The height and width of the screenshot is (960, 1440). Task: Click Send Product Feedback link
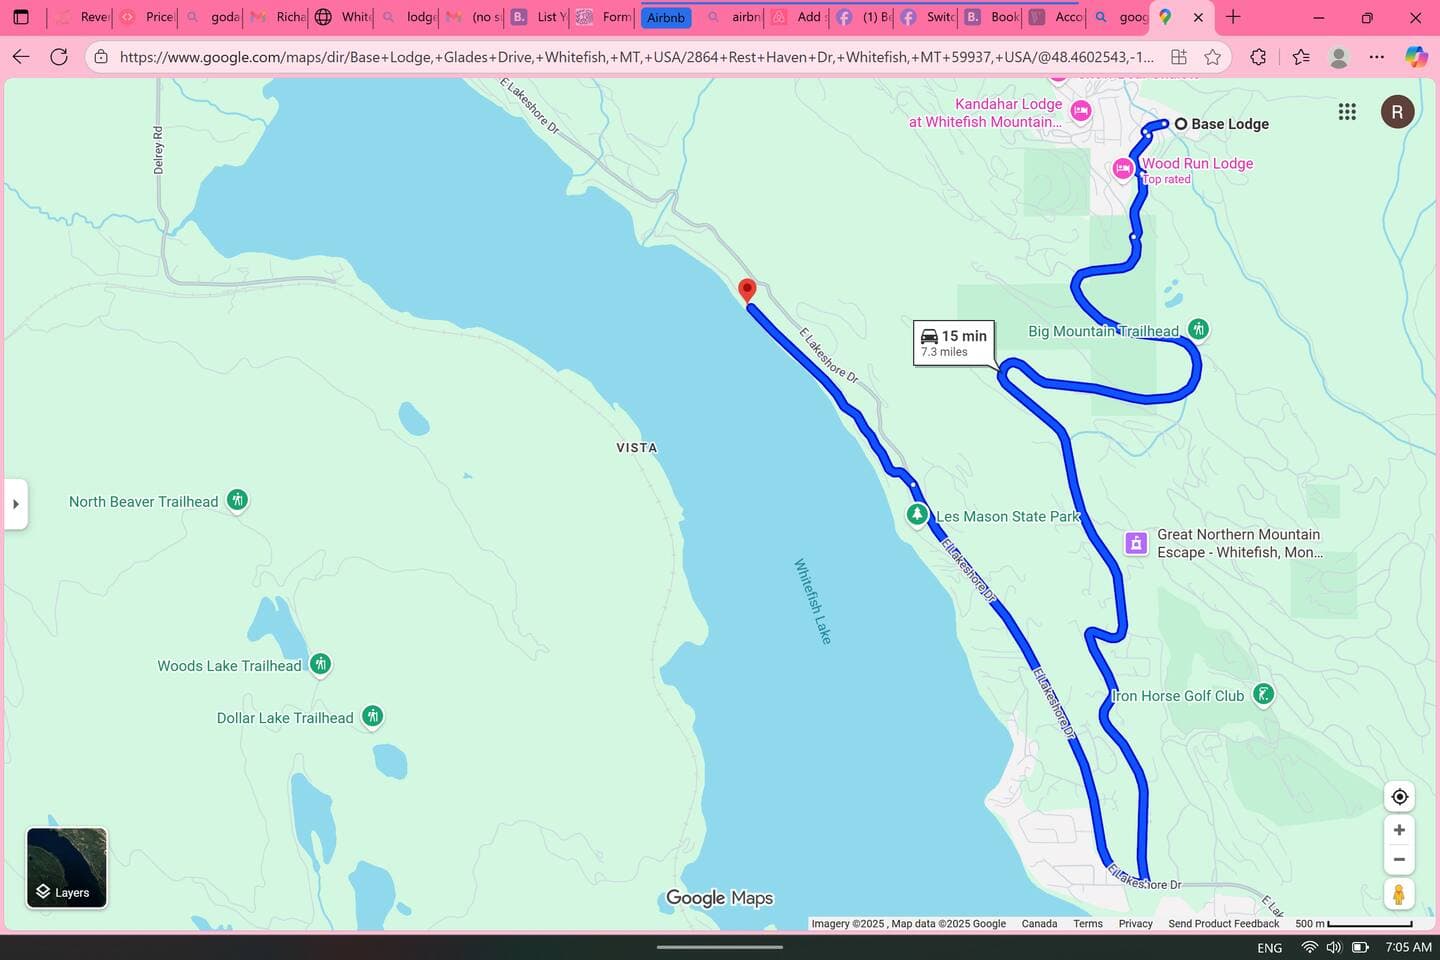1224,924
